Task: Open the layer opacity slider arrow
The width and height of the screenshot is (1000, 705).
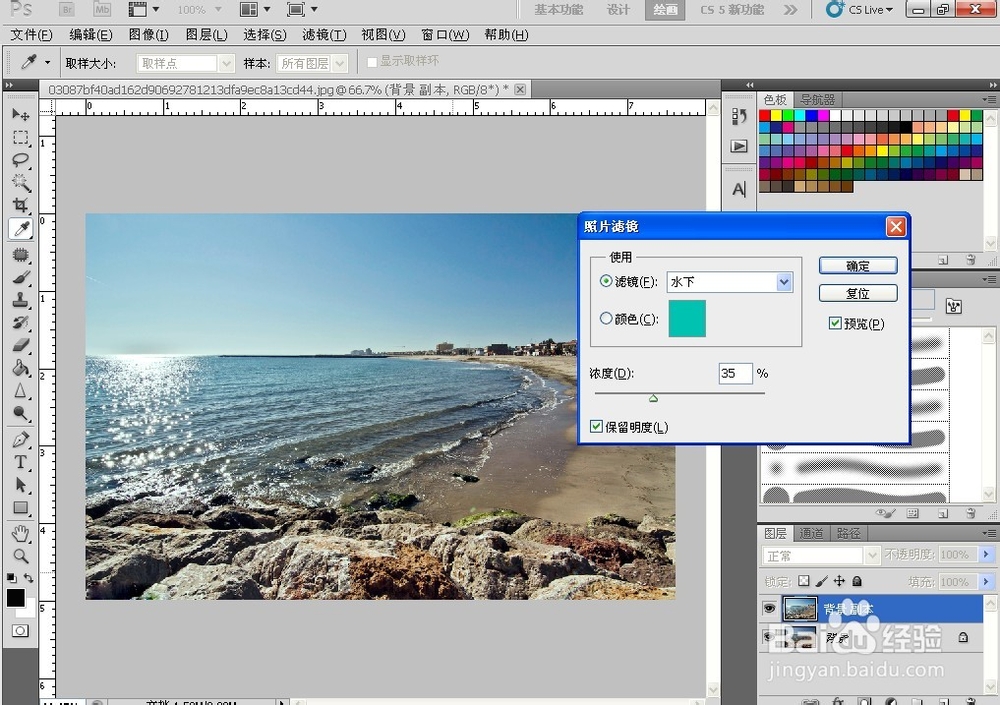Action: point(986,554)
